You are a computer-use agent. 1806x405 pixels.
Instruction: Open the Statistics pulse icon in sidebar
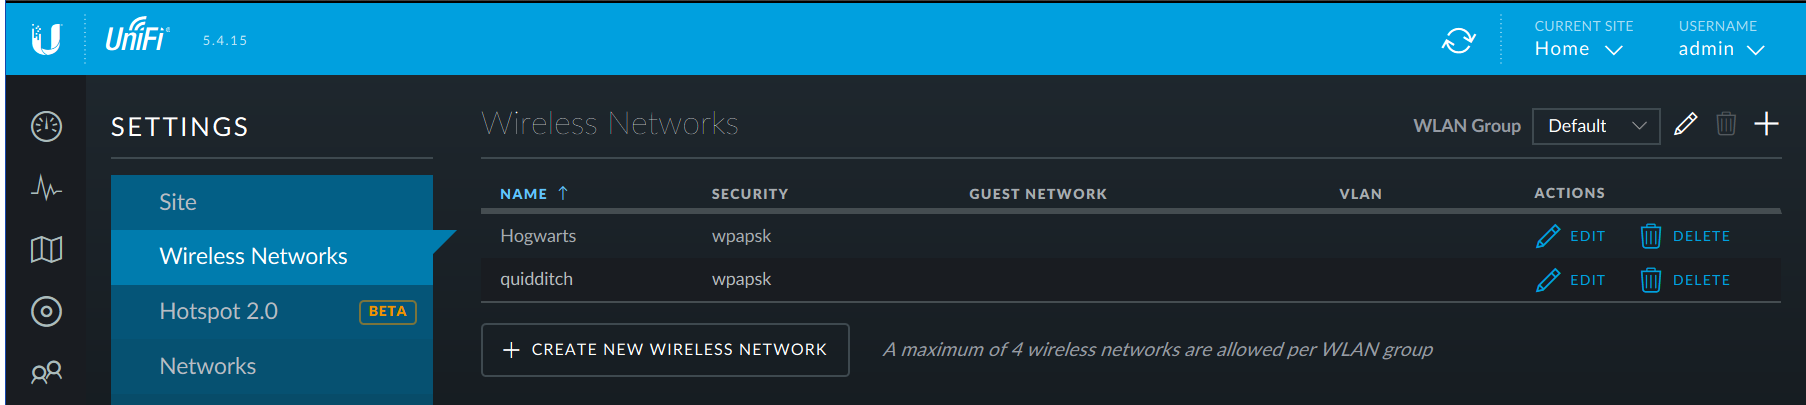(x=46, y=187)
